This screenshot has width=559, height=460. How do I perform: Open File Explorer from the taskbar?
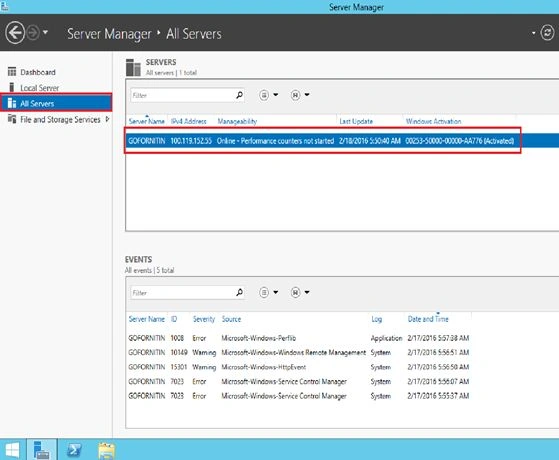click(x=107, y=450)
